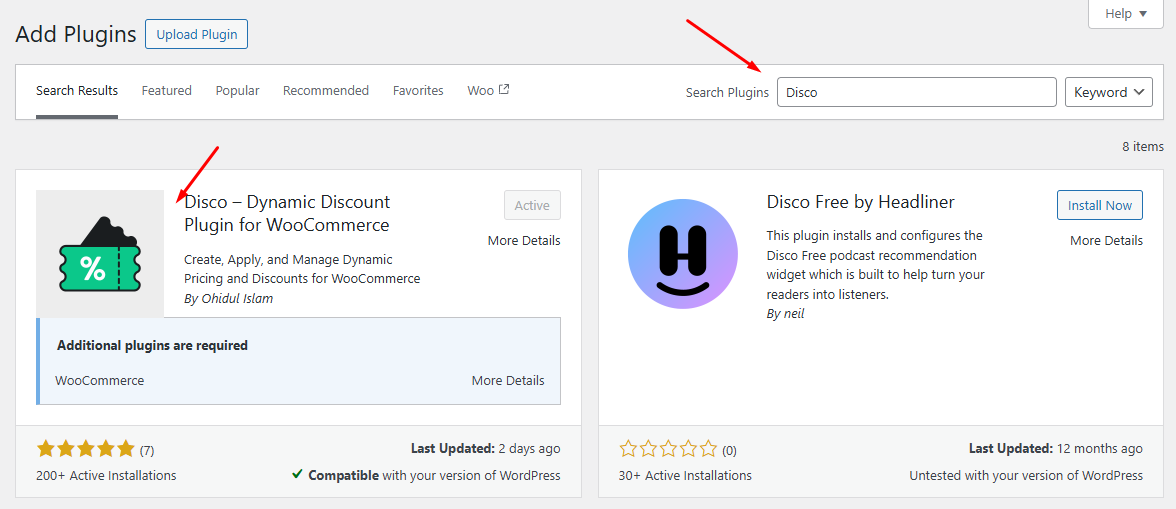The height and width of the screenshot is (509, 1176).
Task: Click the '(0)' rating count
Action: [729, 451]
